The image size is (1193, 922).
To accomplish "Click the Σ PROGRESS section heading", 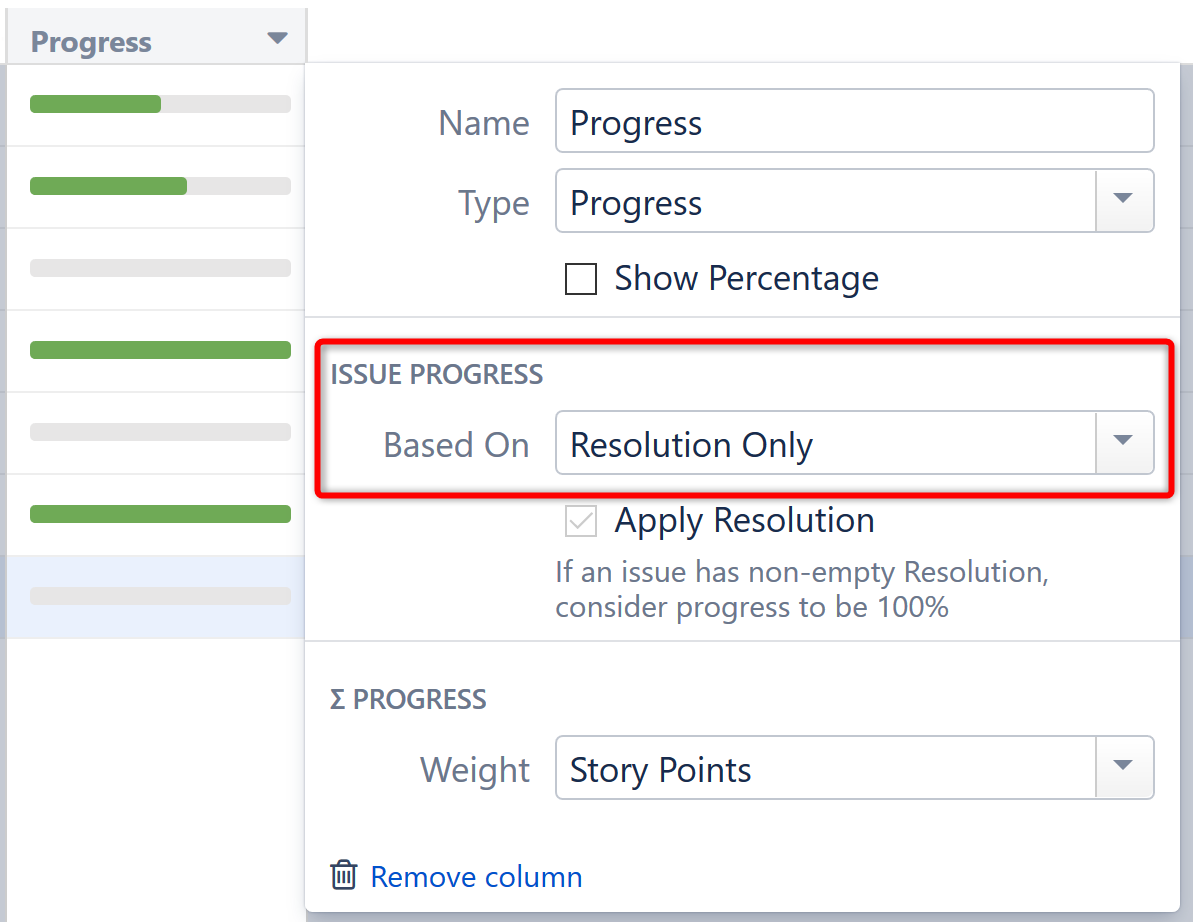I will (x=407, y=700).
